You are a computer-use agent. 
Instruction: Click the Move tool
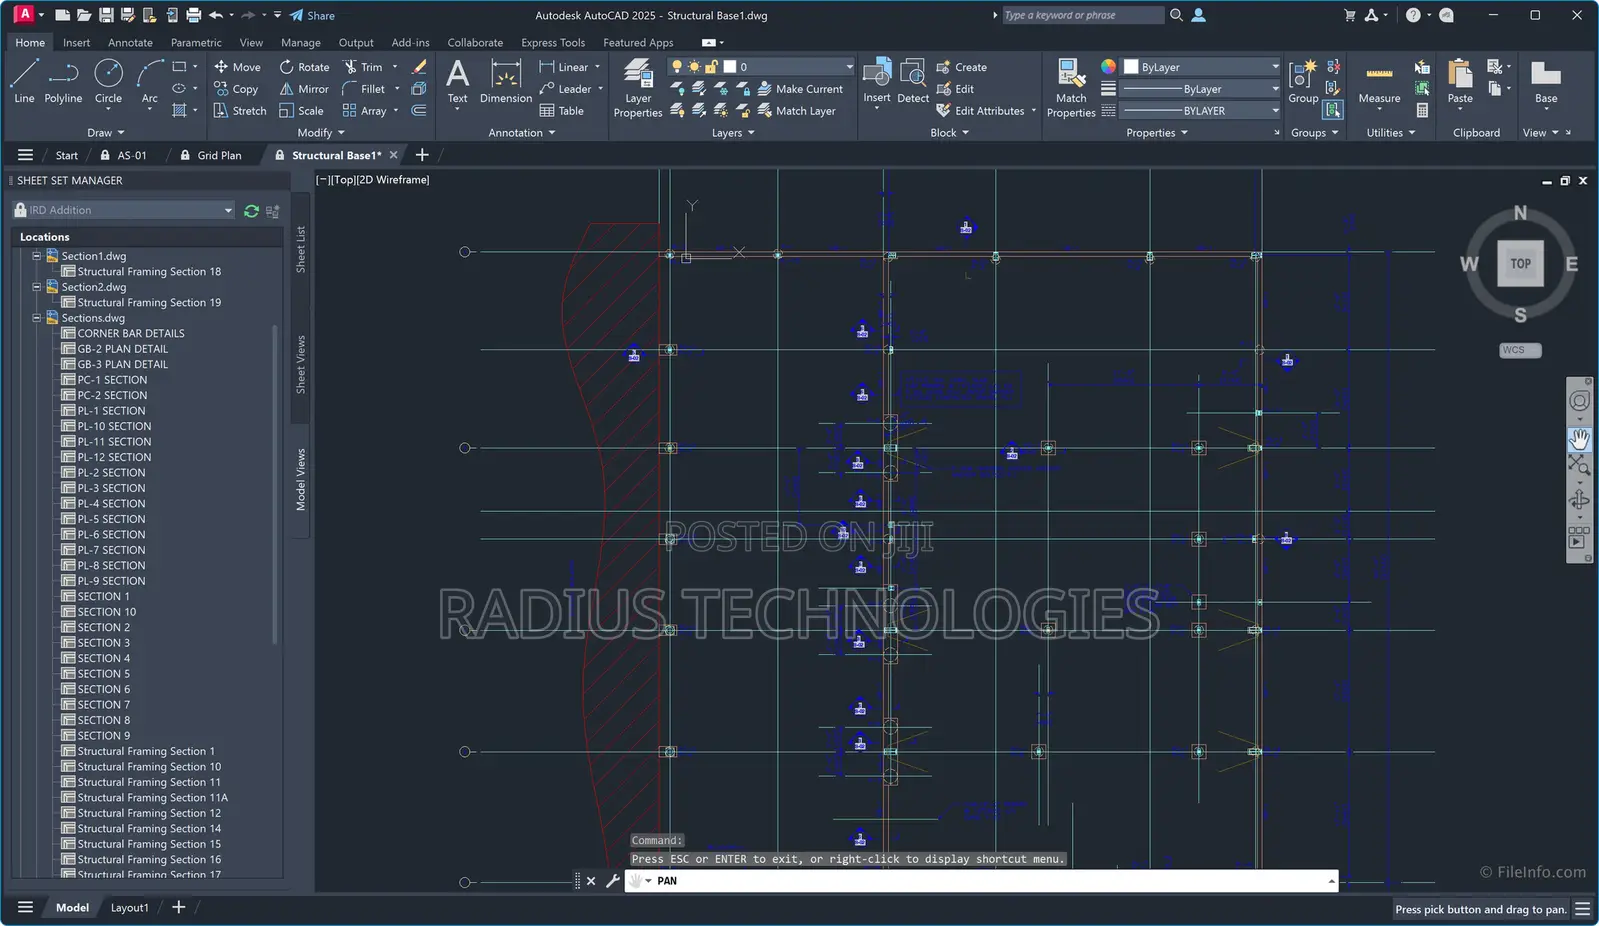pyautogui.click(x=237, y=67)
